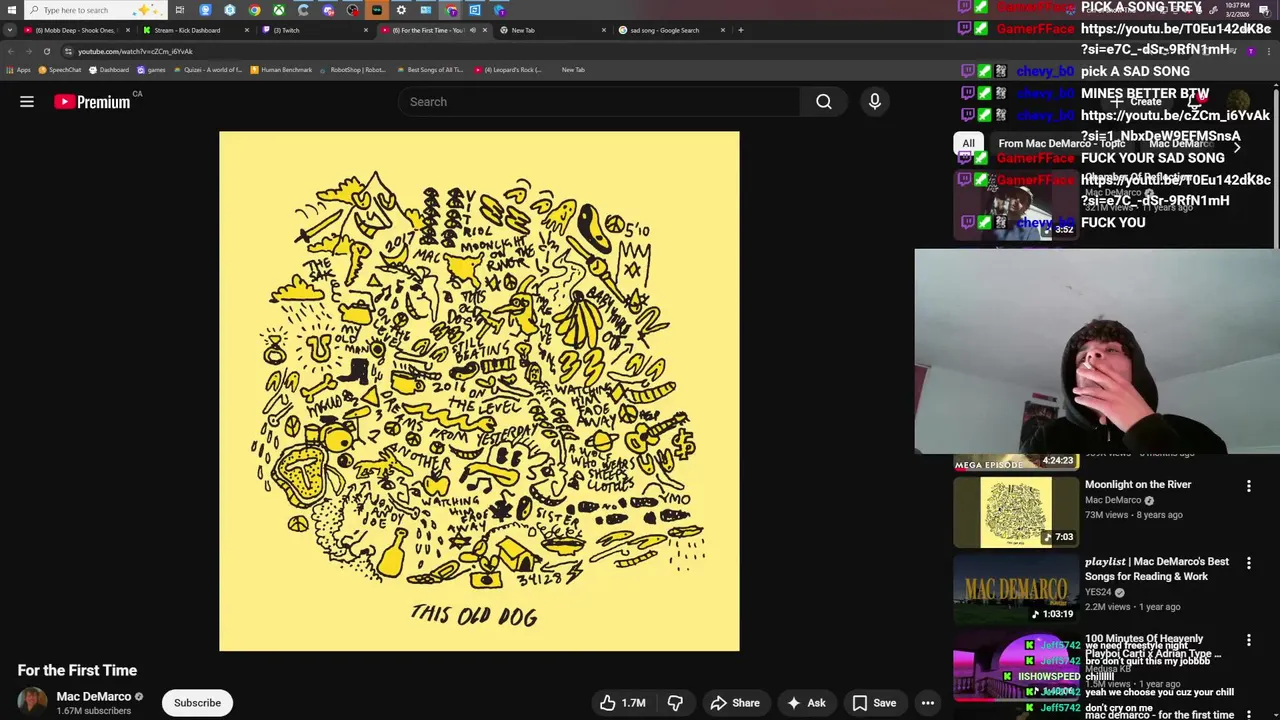
Task: Open options menu for Moonlight on the River
Action: point(1248,486)
